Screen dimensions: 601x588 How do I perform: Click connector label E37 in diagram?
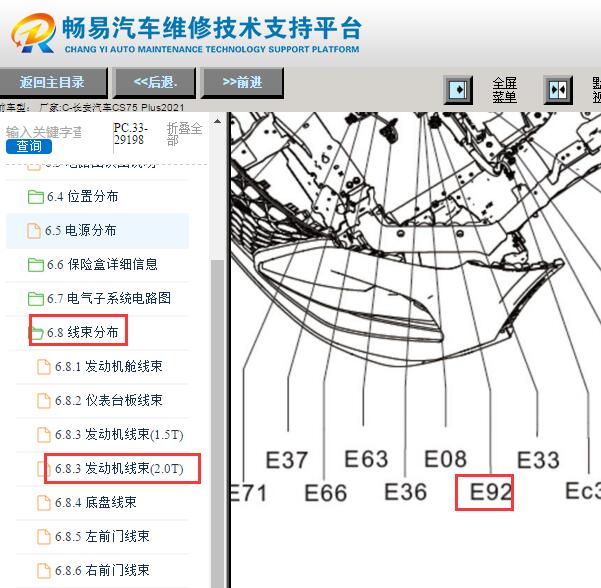[x=287, y=460]
